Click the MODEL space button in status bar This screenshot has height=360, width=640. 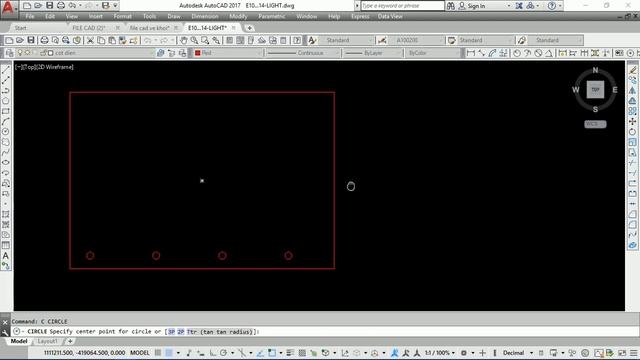click(x=140, y=353)
